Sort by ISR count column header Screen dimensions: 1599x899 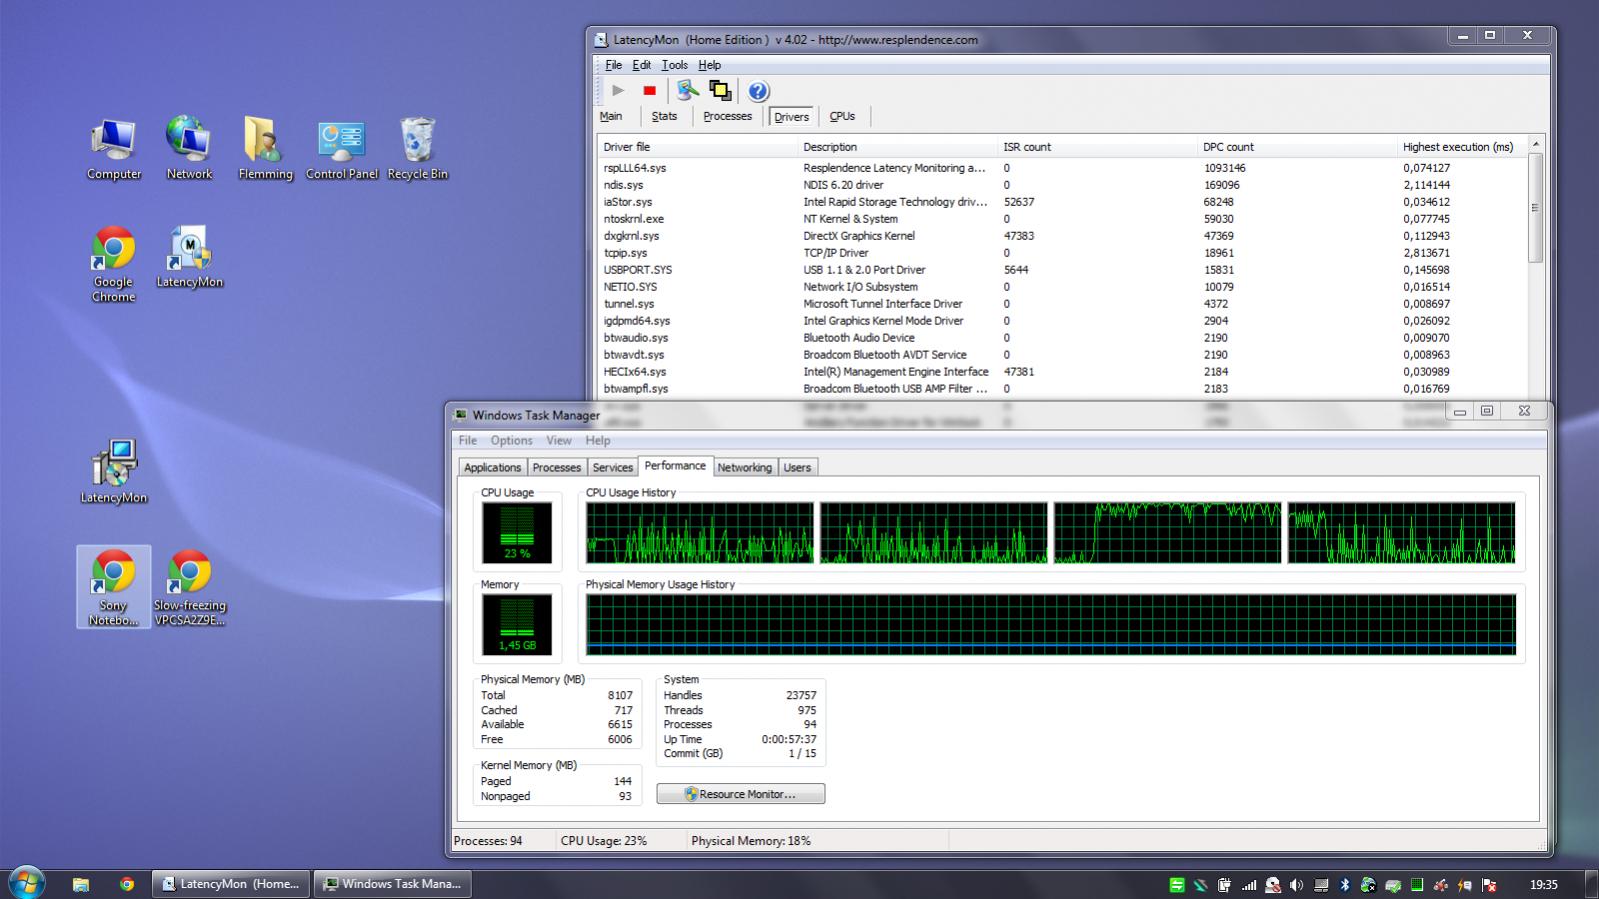pos(1097,146)
